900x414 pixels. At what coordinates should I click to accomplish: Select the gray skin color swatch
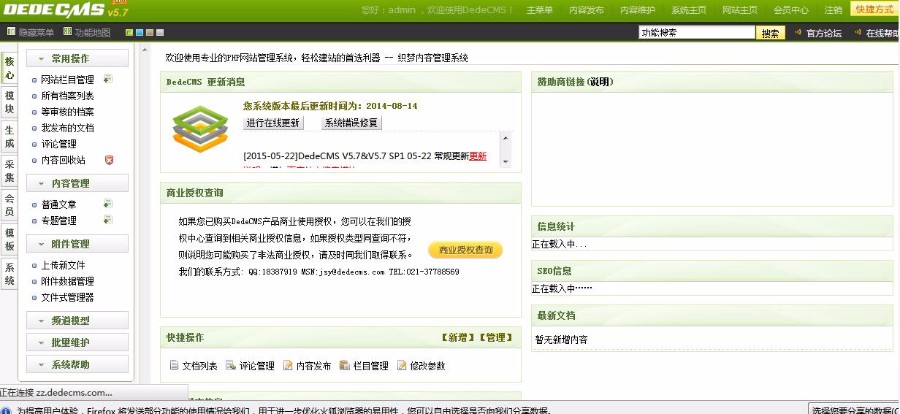coord(160,33)
